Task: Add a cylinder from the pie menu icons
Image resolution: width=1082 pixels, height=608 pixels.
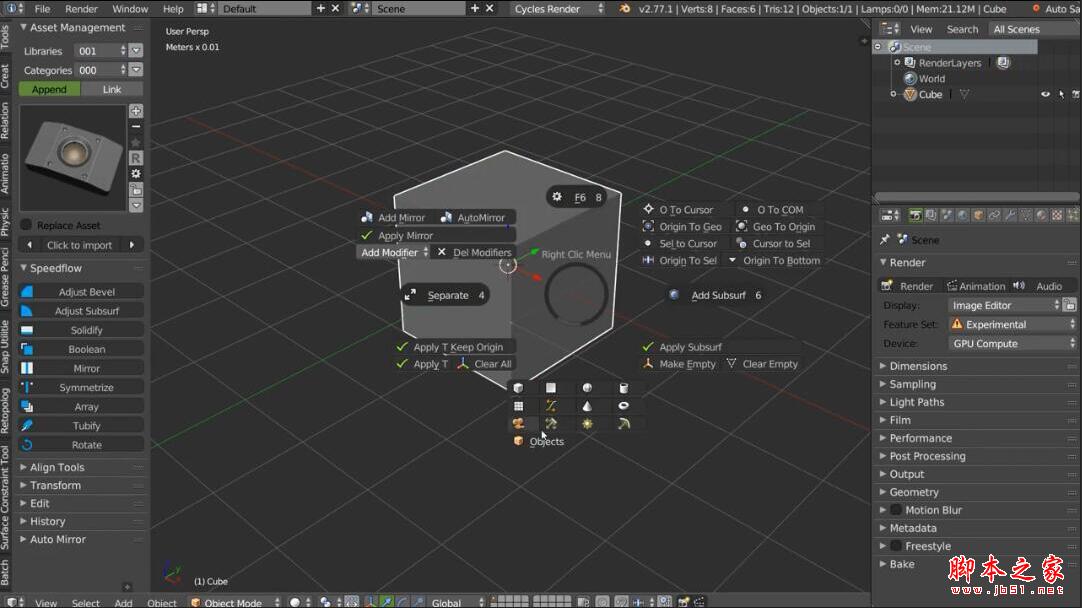Action: (624, 388)
